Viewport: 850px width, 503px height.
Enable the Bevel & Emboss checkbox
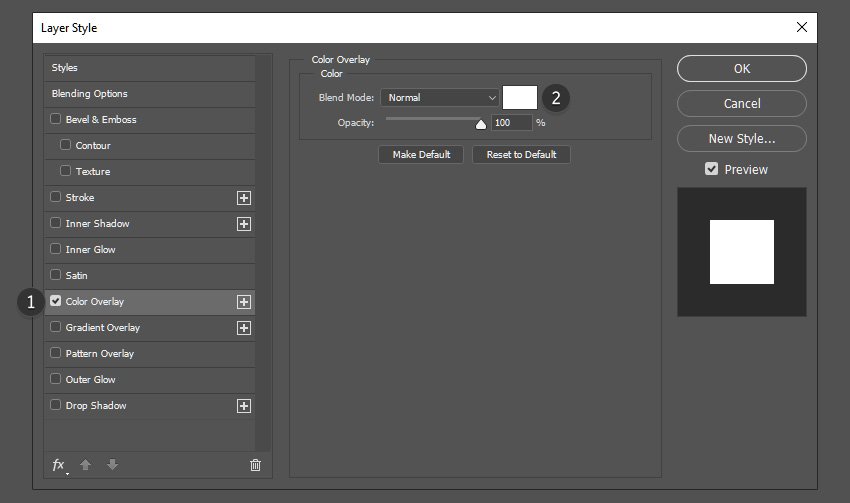coord(56,119)
